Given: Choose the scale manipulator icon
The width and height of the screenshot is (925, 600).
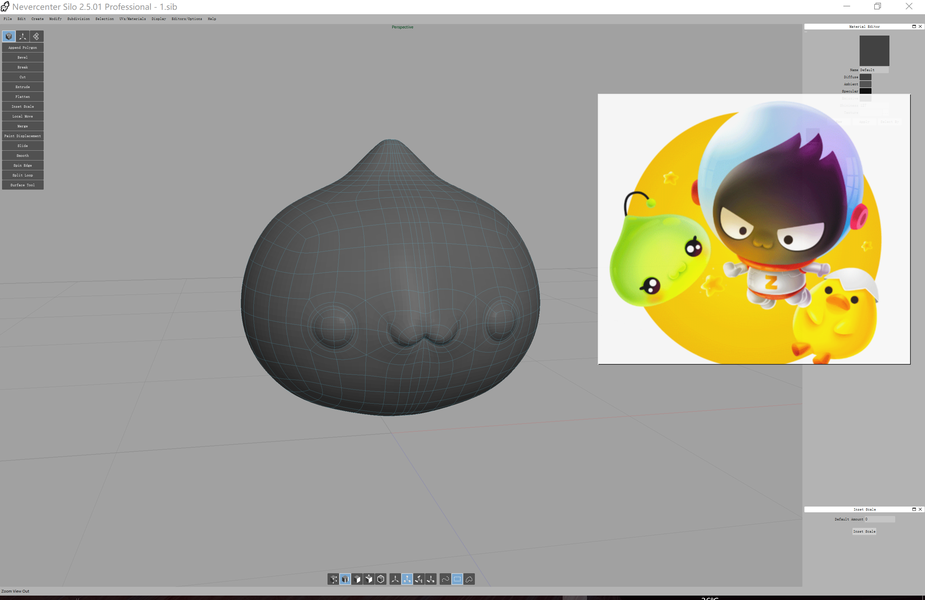Looking at the screenshot, I should point(431,579).
